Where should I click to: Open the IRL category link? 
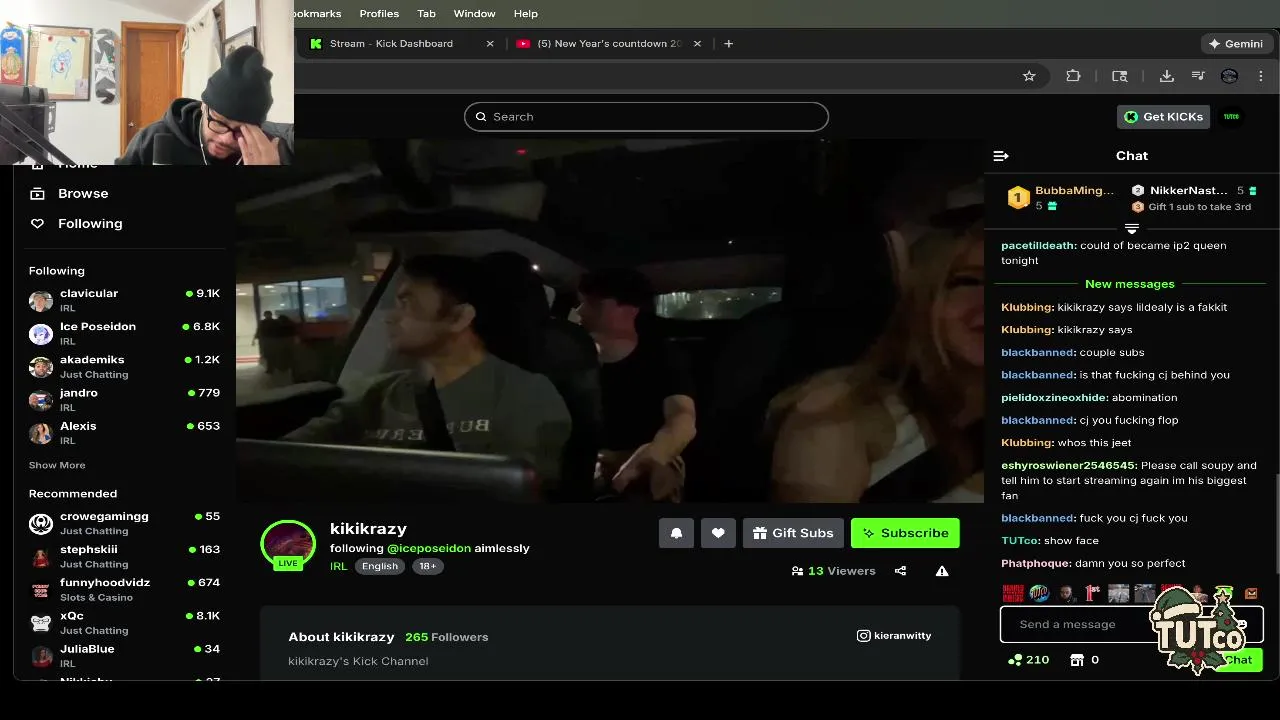pos(339,566)
